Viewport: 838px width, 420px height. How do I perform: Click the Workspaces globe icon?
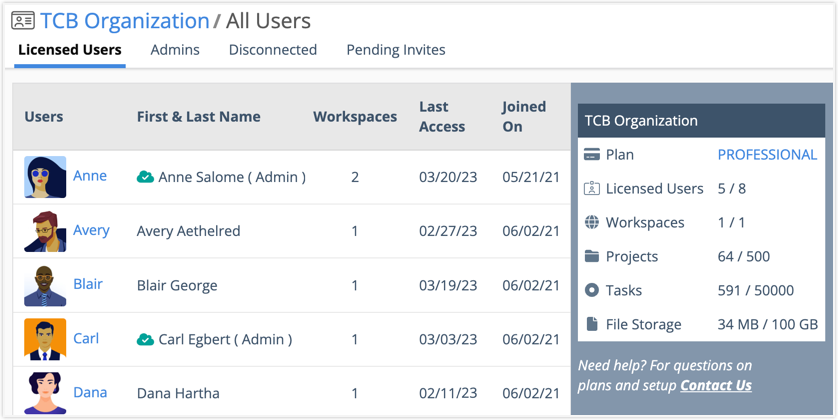pyautogui.click(x=592, y=222)
